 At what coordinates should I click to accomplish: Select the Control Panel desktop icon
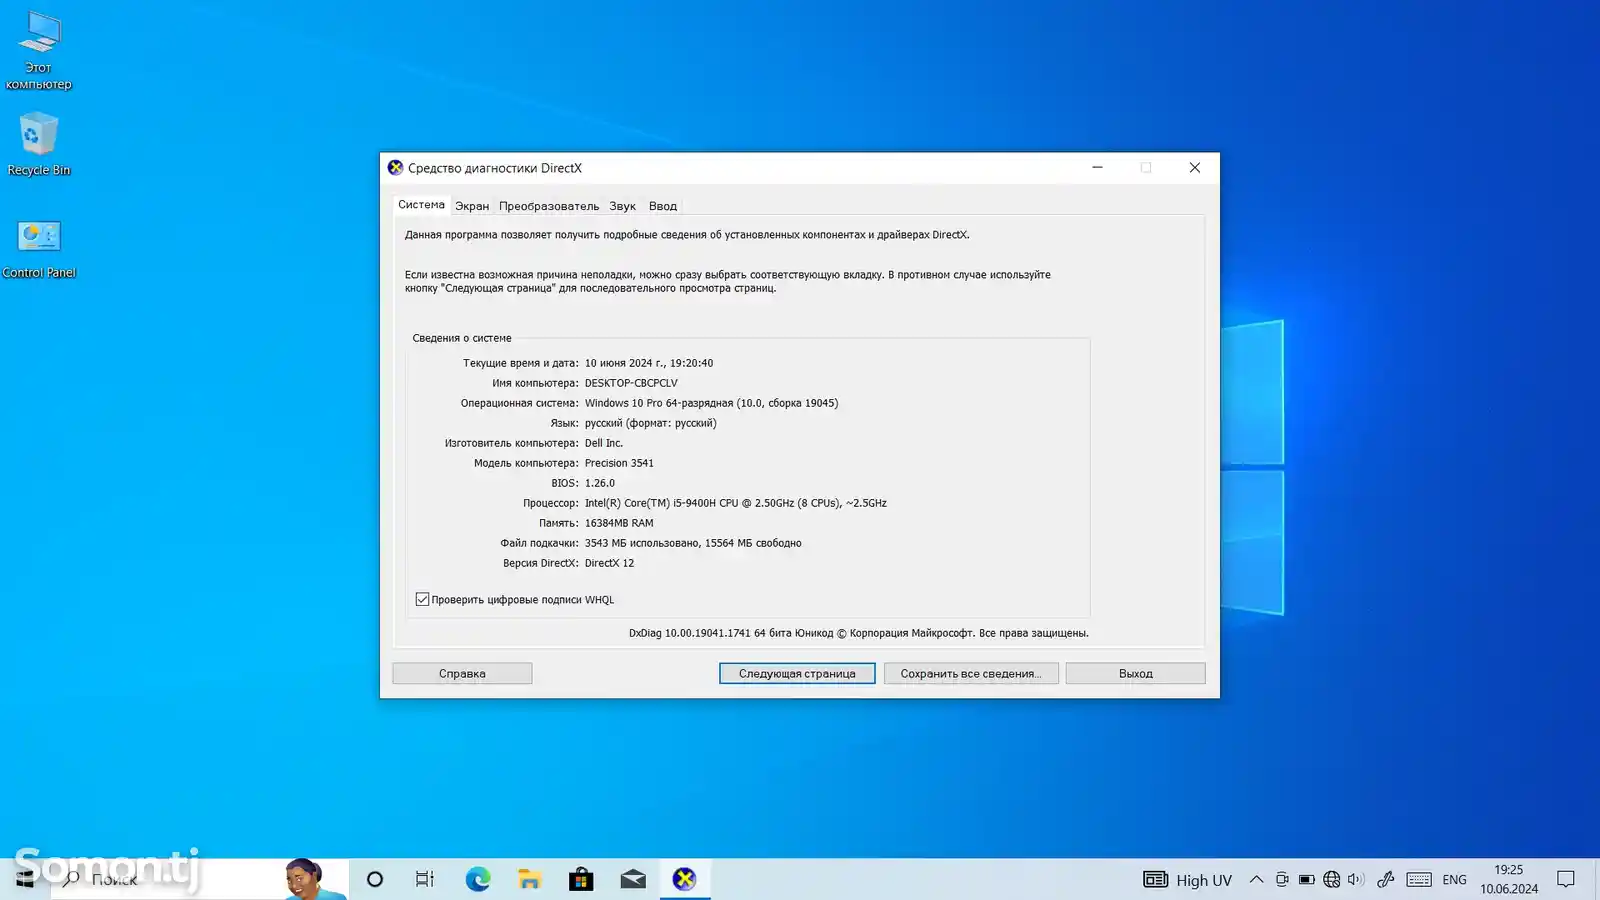[39, 250]
